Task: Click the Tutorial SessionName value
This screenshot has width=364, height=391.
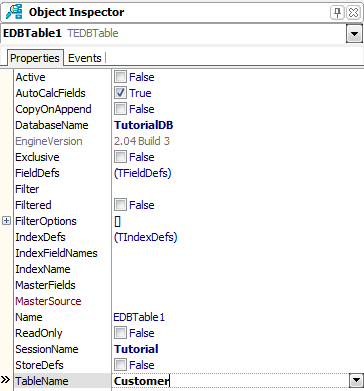Action: pos(136,349)
